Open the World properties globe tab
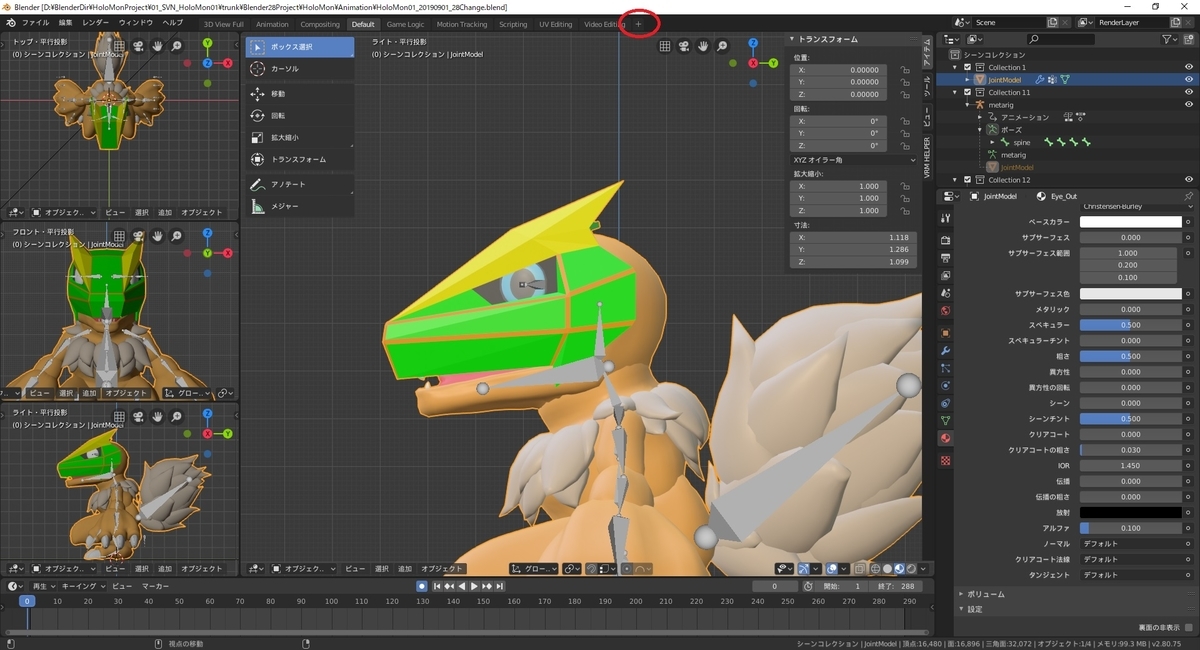 point(945,310)
